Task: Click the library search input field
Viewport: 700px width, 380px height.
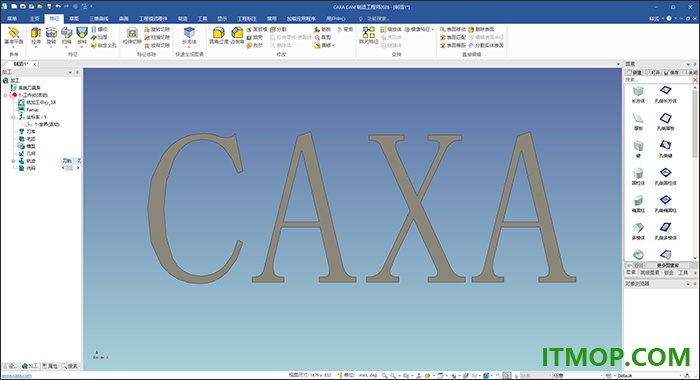Action: tap(658, 80)
